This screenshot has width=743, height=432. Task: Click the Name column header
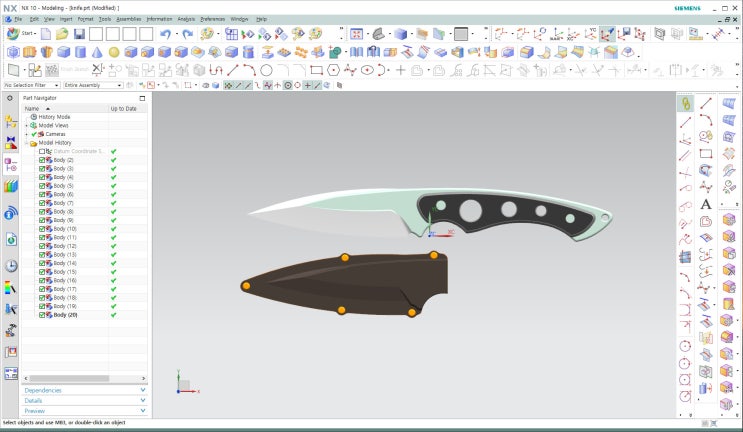click(32, 108)
